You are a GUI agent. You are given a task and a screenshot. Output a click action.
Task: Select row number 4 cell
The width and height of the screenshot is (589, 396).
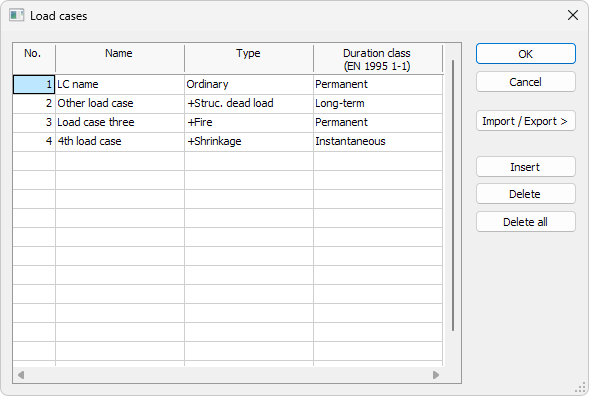[34, 142]
